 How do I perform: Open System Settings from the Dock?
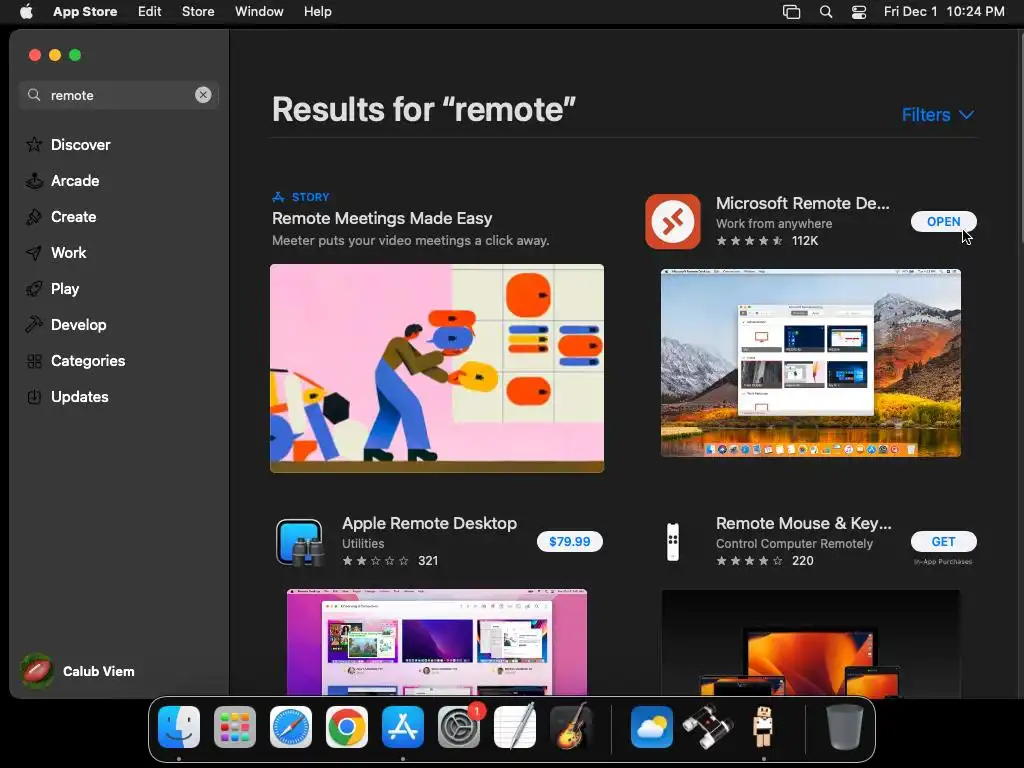458,727
